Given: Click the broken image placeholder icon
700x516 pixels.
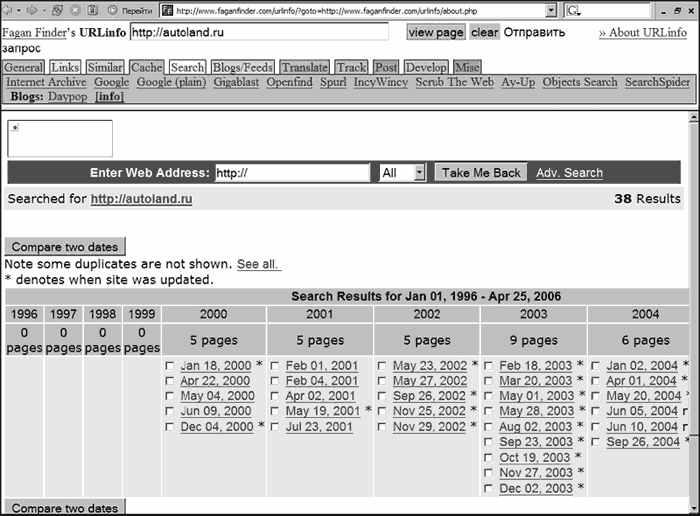Looking at the screenshot, I should point(14,129).
